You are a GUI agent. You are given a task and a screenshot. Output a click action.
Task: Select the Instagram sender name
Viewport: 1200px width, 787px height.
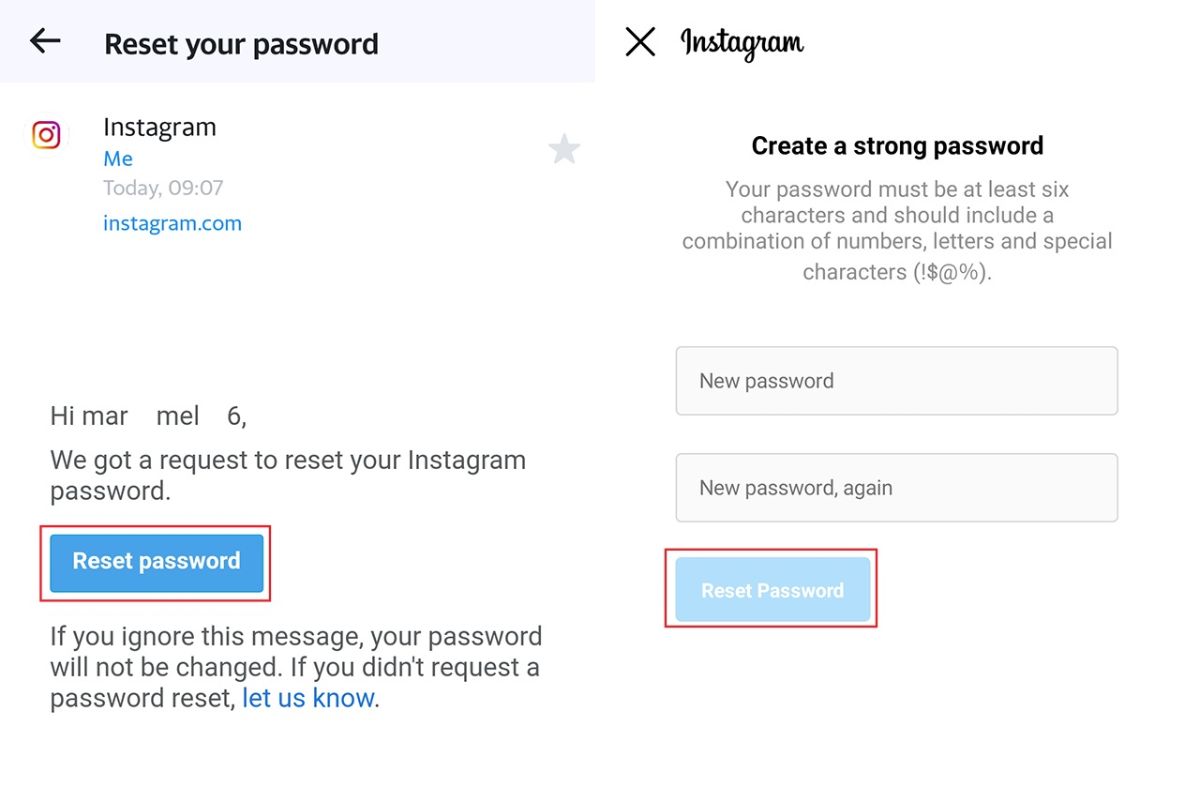click(159, 127)
